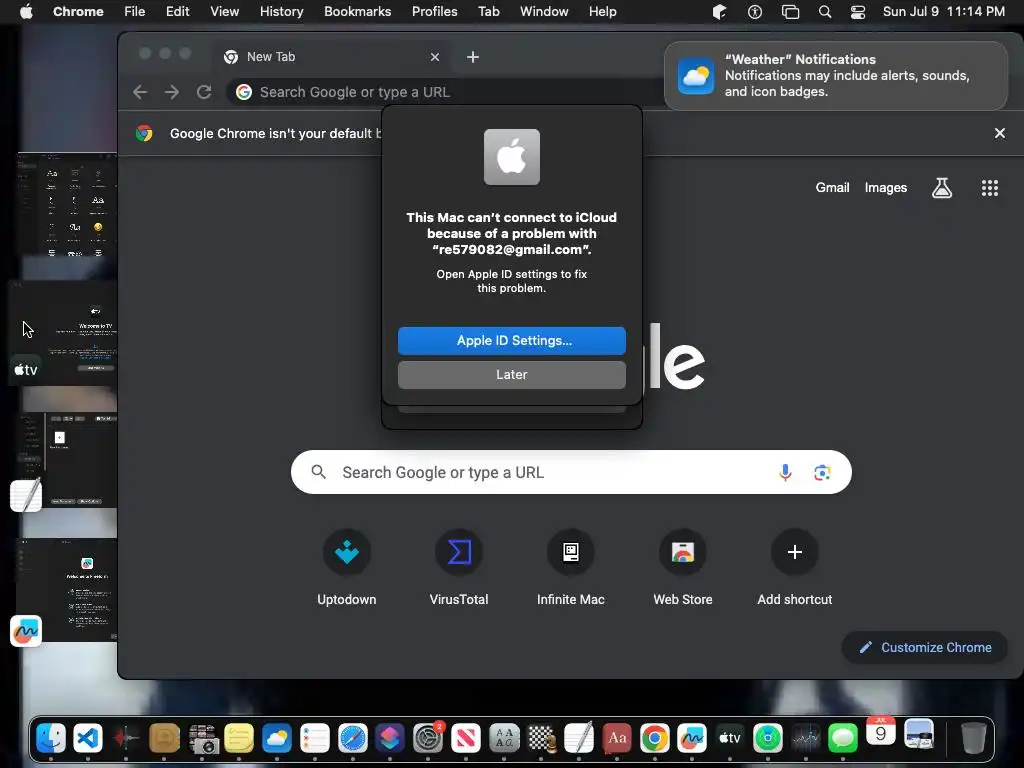The height and width of the screenshot is (768, 1024).
Task: Open TextEdit in the Dock
Action: click(579, 739)
